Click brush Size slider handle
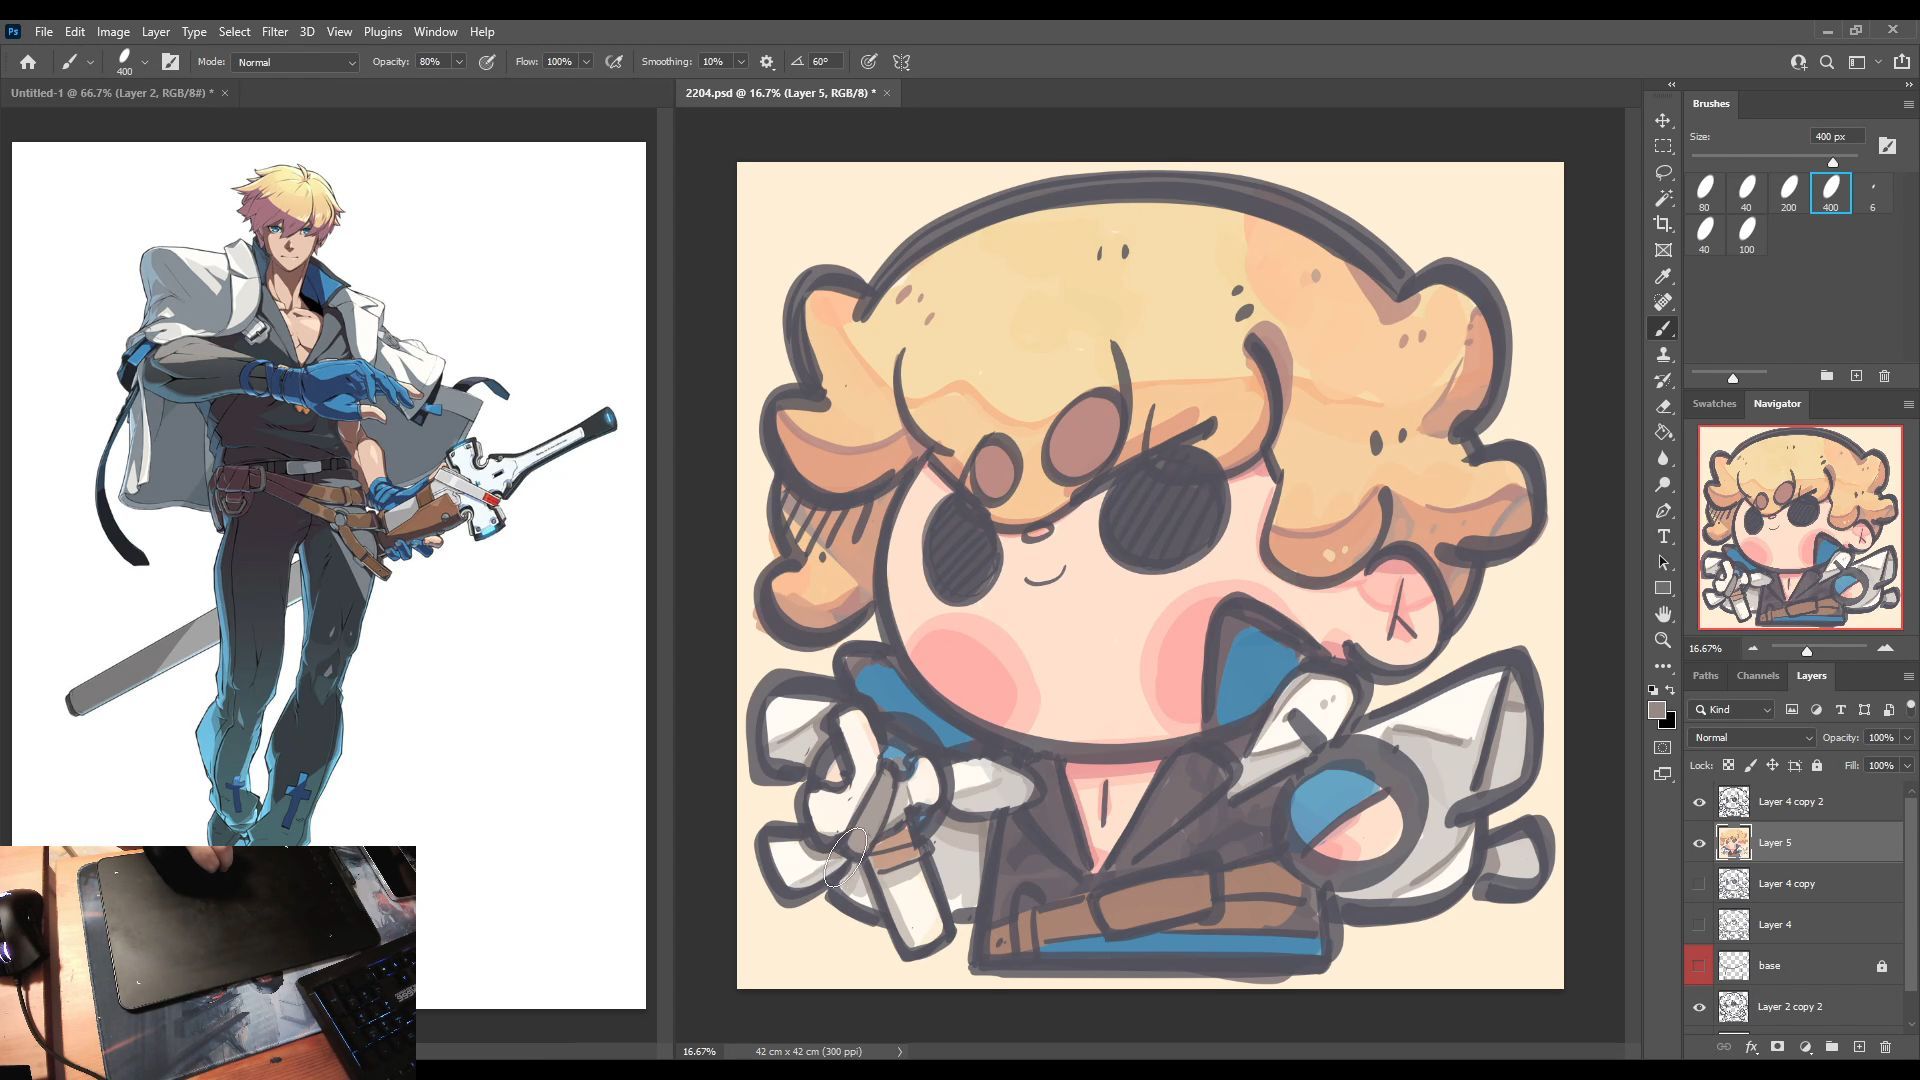Screen dimensions: 1920x1080 point(1833,162)
